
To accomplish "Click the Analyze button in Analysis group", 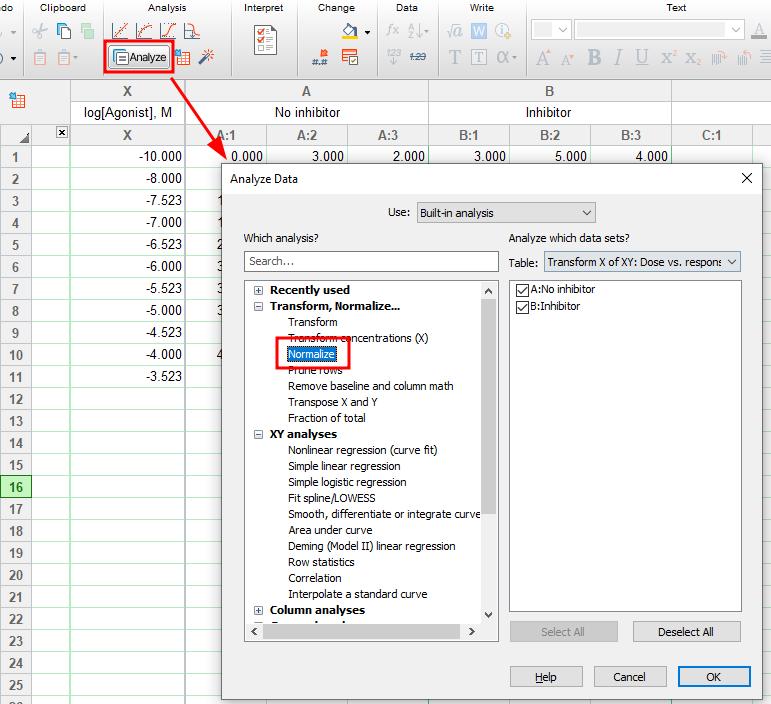I will [140, 58].
